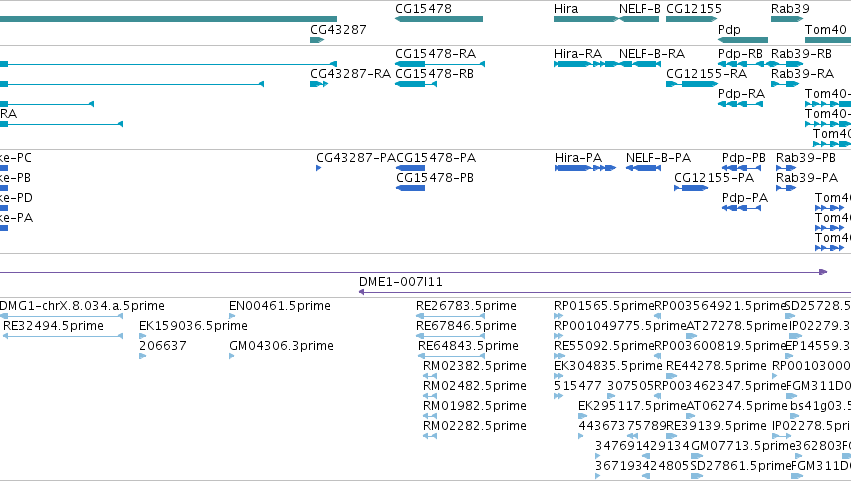Click the RE26783.5prime EST feature
Screen dimensions: 851x481
450,316
